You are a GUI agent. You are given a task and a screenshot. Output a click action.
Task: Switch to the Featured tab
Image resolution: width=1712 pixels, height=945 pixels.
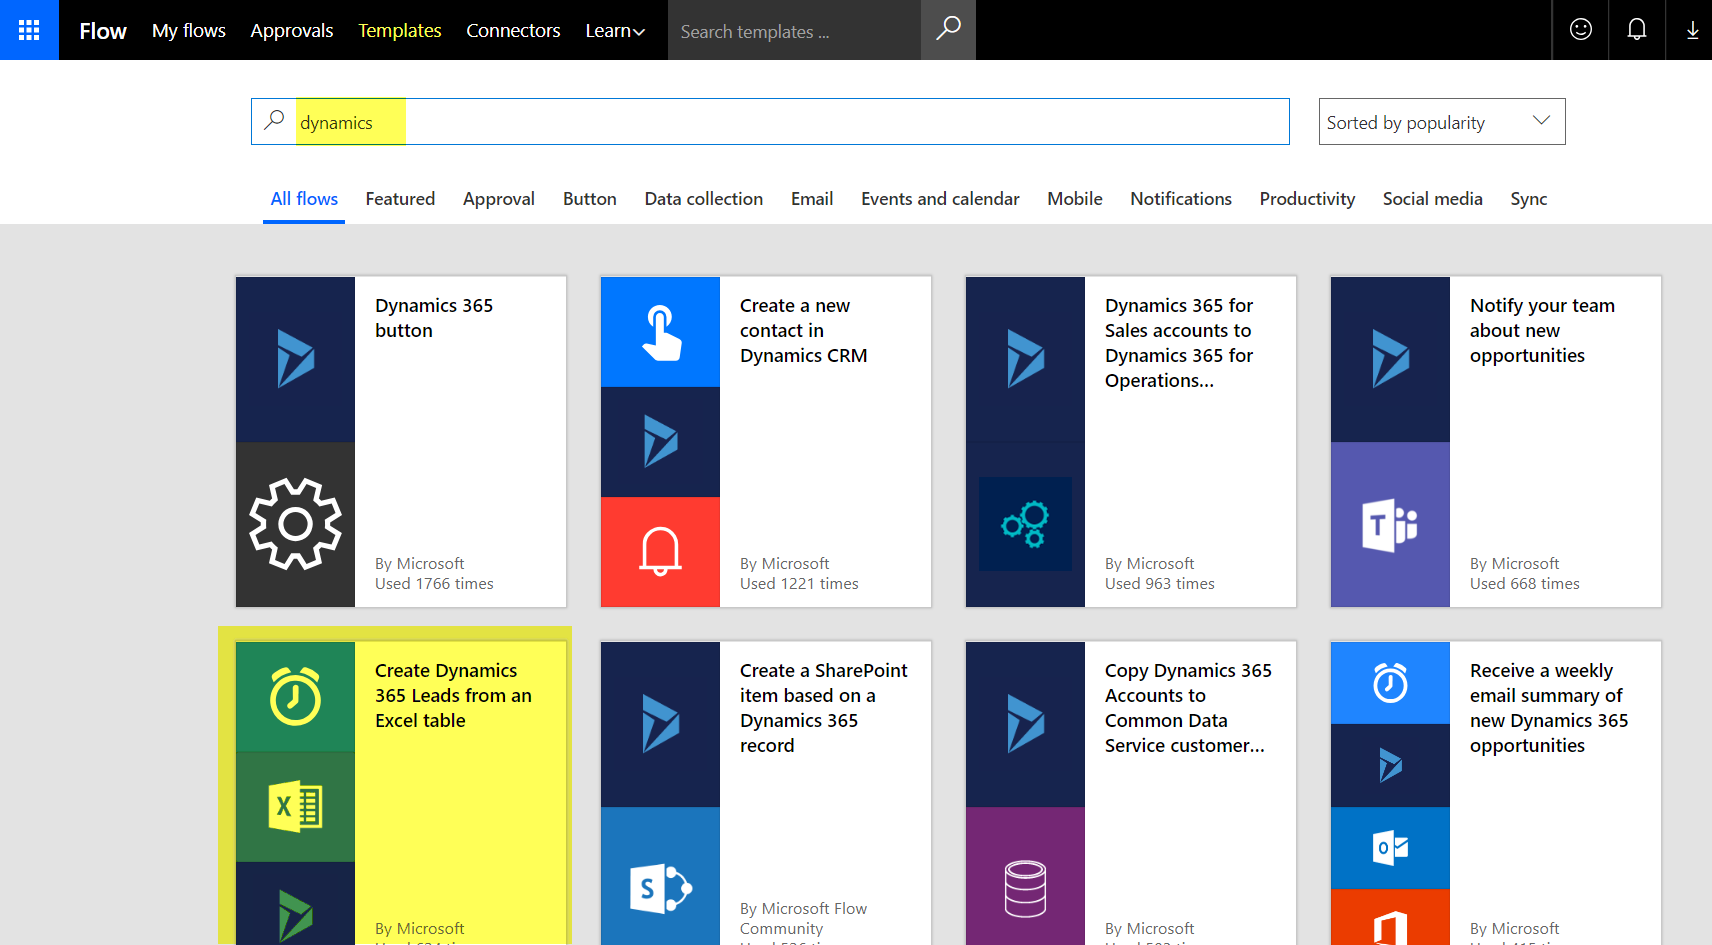(400, 199)
